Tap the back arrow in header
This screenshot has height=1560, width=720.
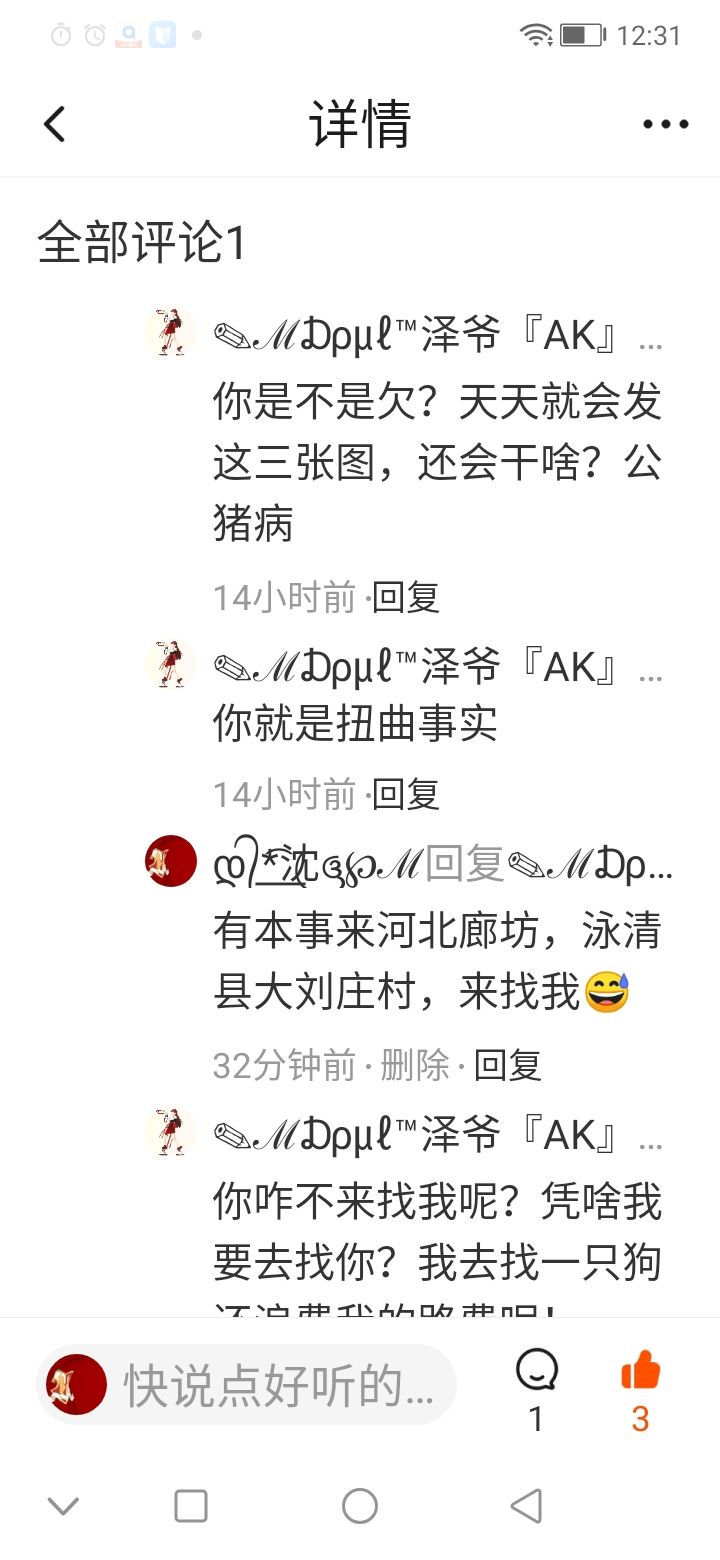pyautogui.click(x=55, y=124)
